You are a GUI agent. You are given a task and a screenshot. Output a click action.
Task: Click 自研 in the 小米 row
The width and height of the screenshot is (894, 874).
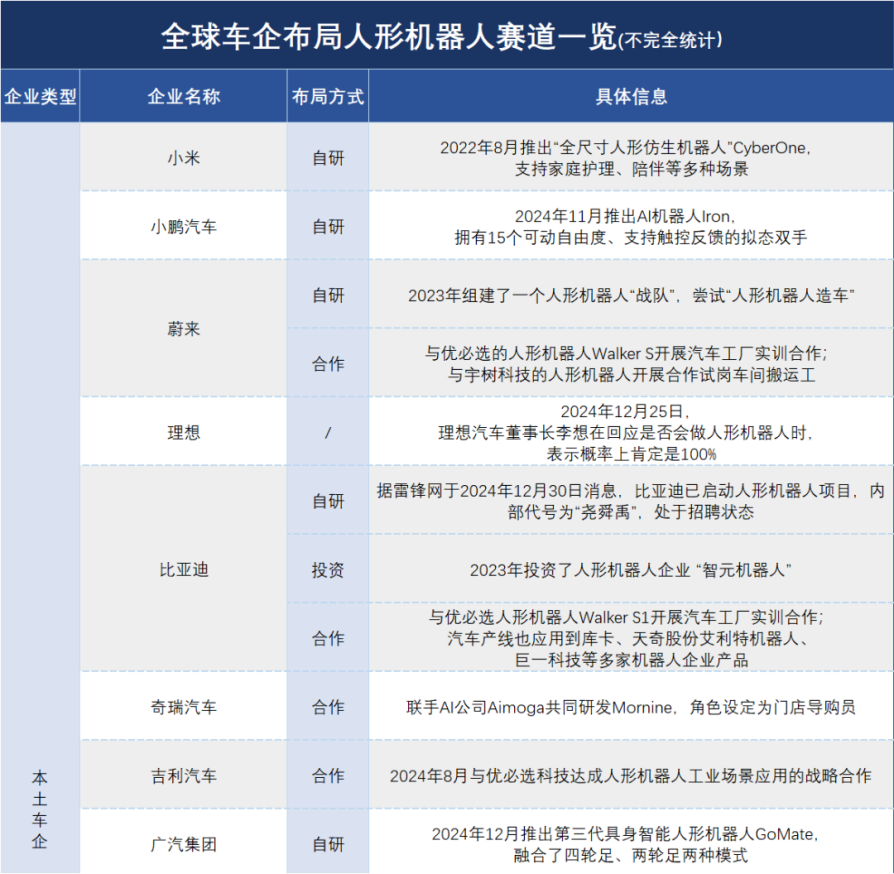click(x=328, y=157)
